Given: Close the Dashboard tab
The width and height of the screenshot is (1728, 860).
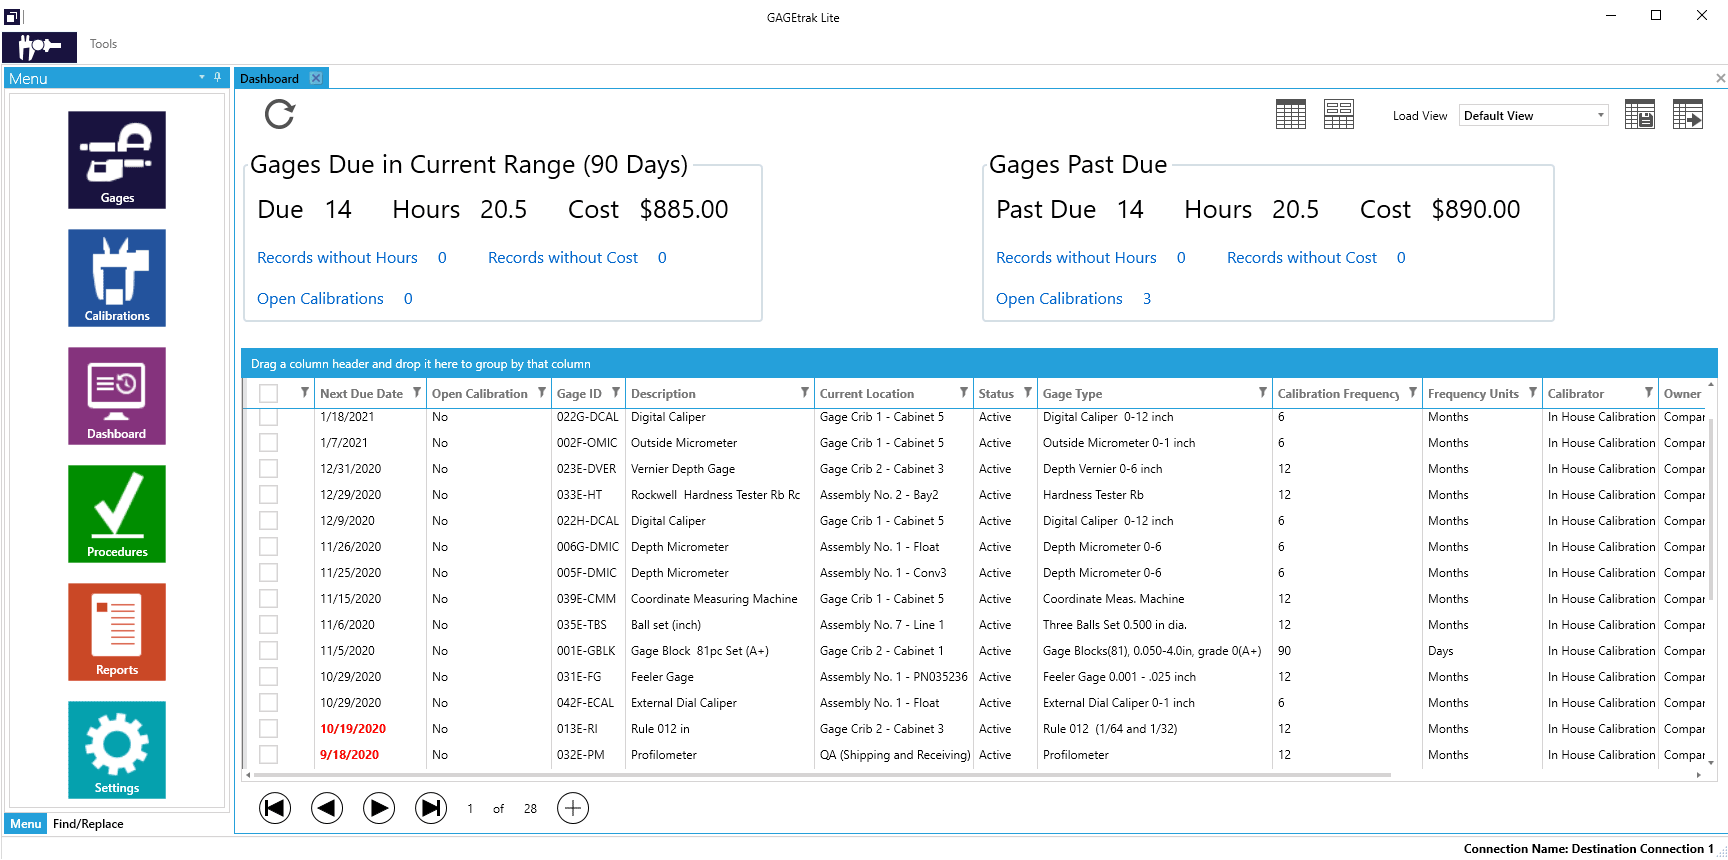Looking at the screenshot, I should pyautogui.click(x=316, y=78).
